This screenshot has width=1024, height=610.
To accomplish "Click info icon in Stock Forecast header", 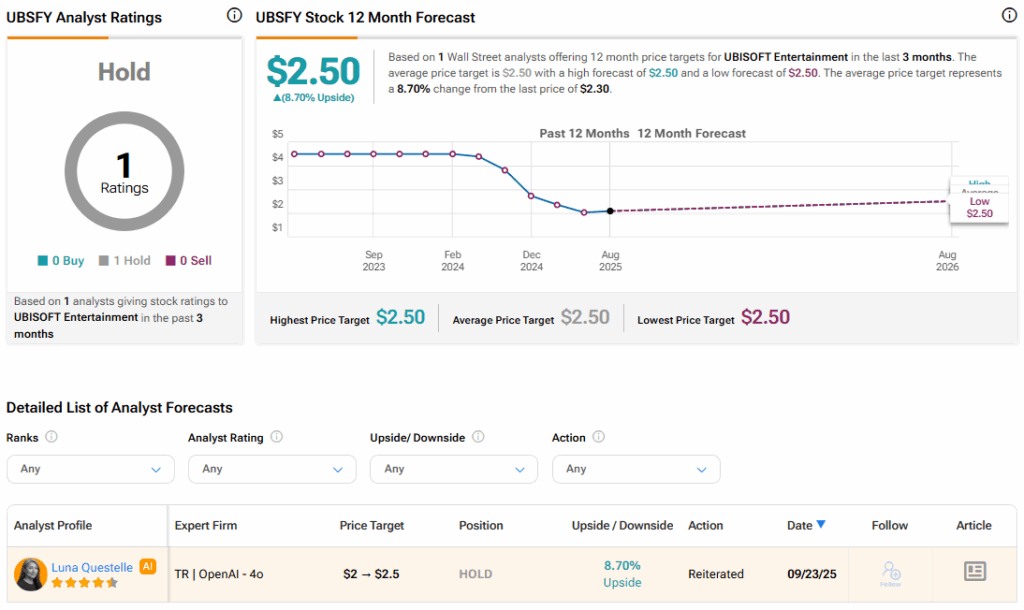I will (x=1008, y=15).
